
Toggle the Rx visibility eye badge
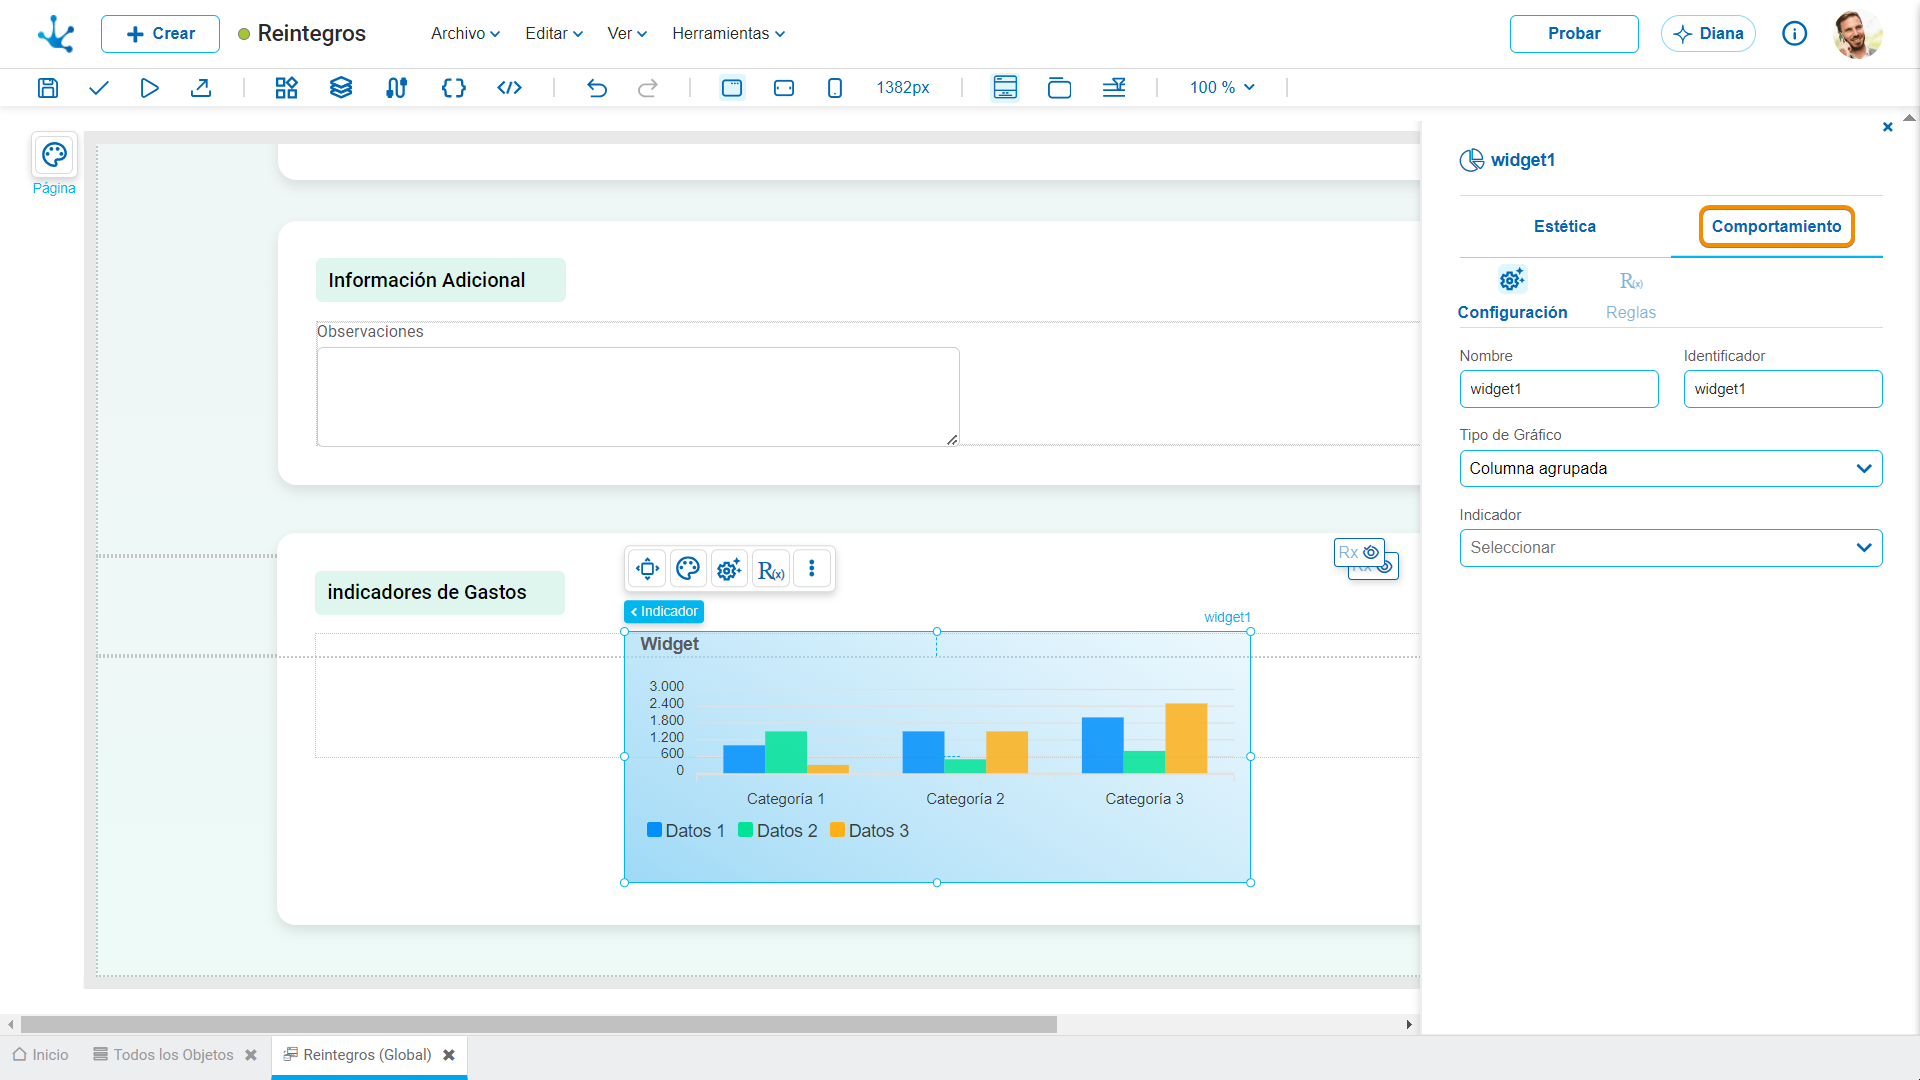pos(1359,552)
